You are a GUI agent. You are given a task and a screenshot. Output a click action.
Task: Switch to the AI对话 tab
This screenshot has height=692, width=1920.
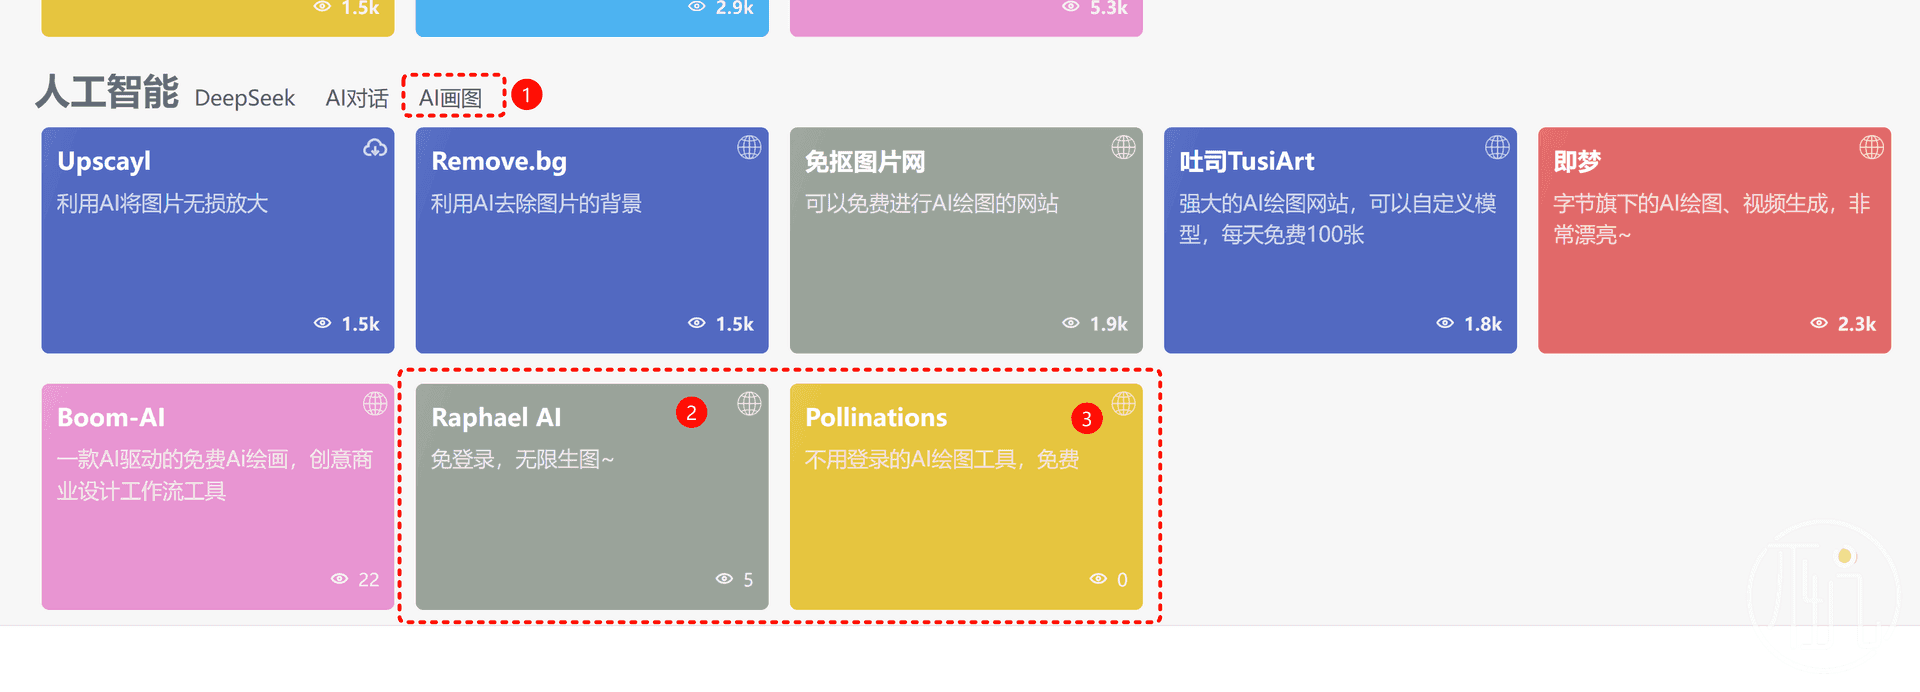[x=357, y=98]
